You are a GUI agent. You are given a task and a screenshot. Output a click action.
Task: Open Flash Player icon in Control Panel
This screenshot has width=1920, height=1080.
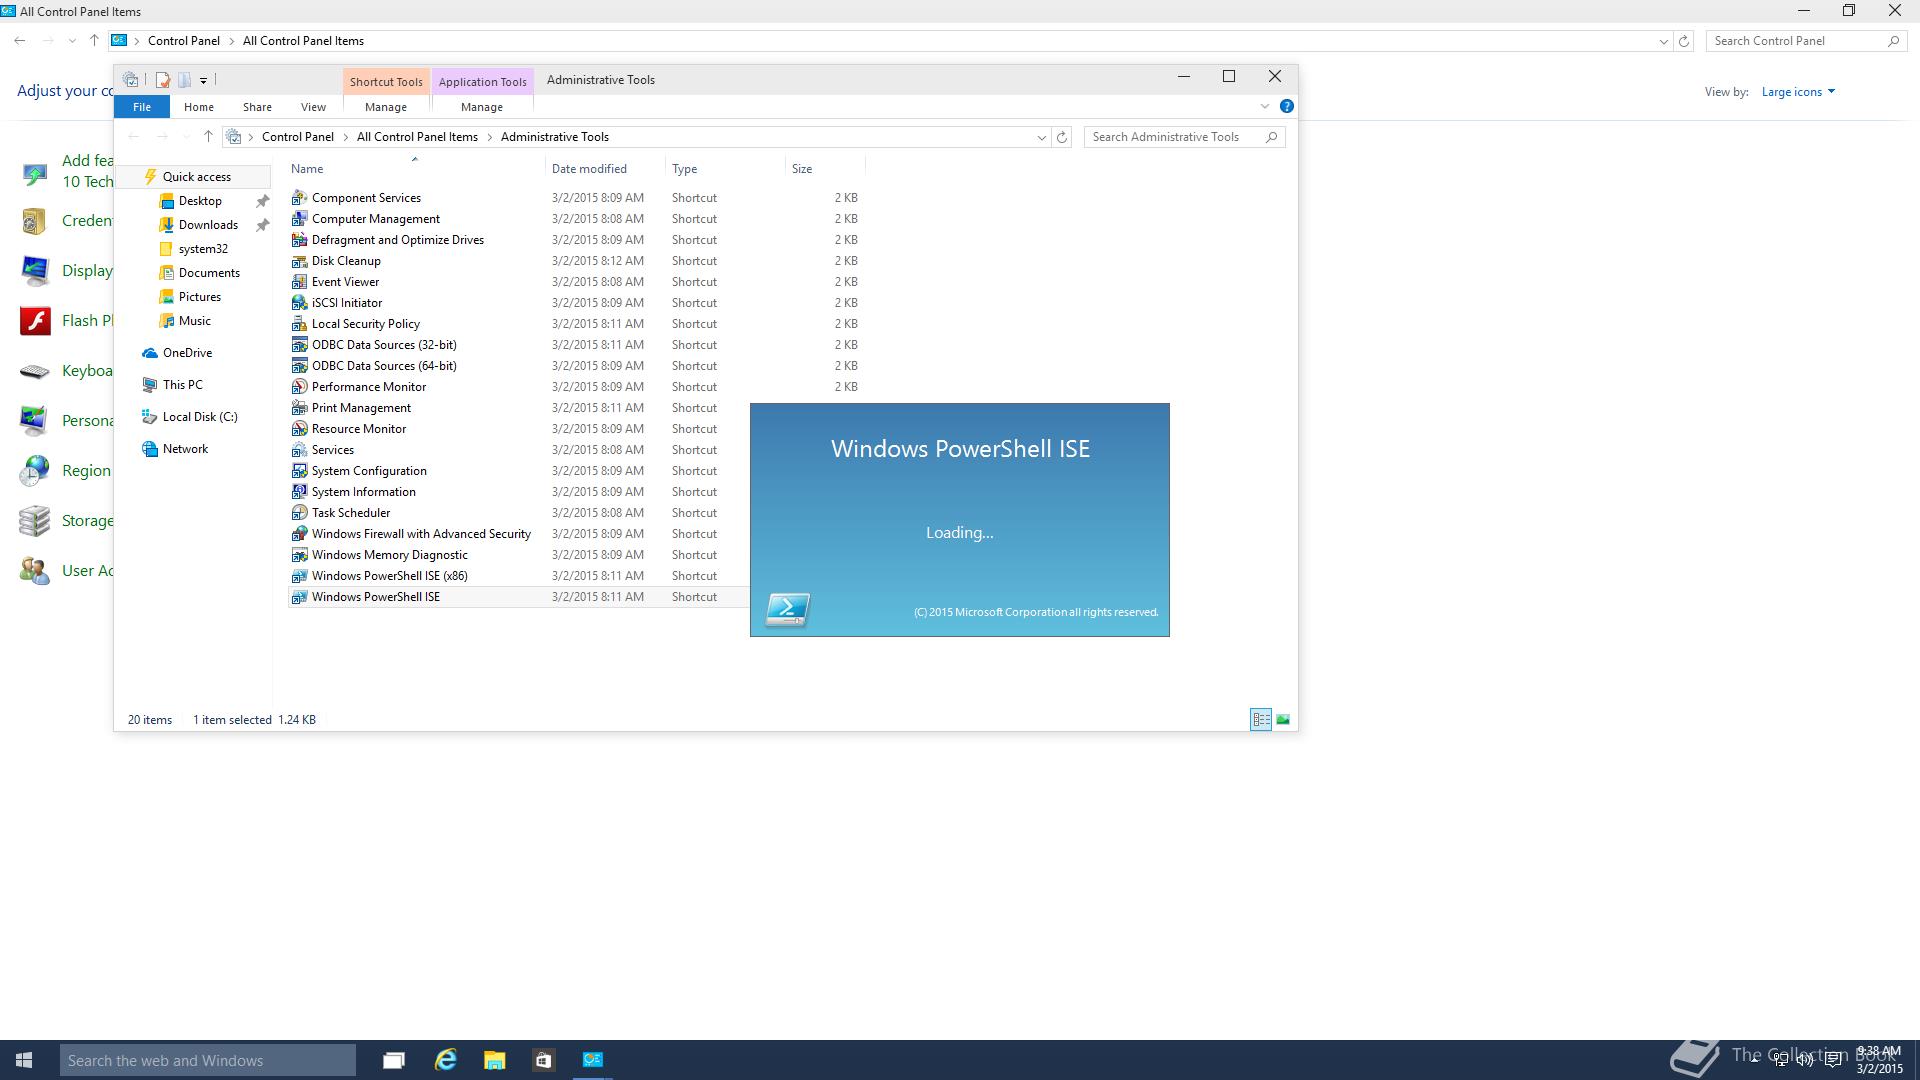36,321
